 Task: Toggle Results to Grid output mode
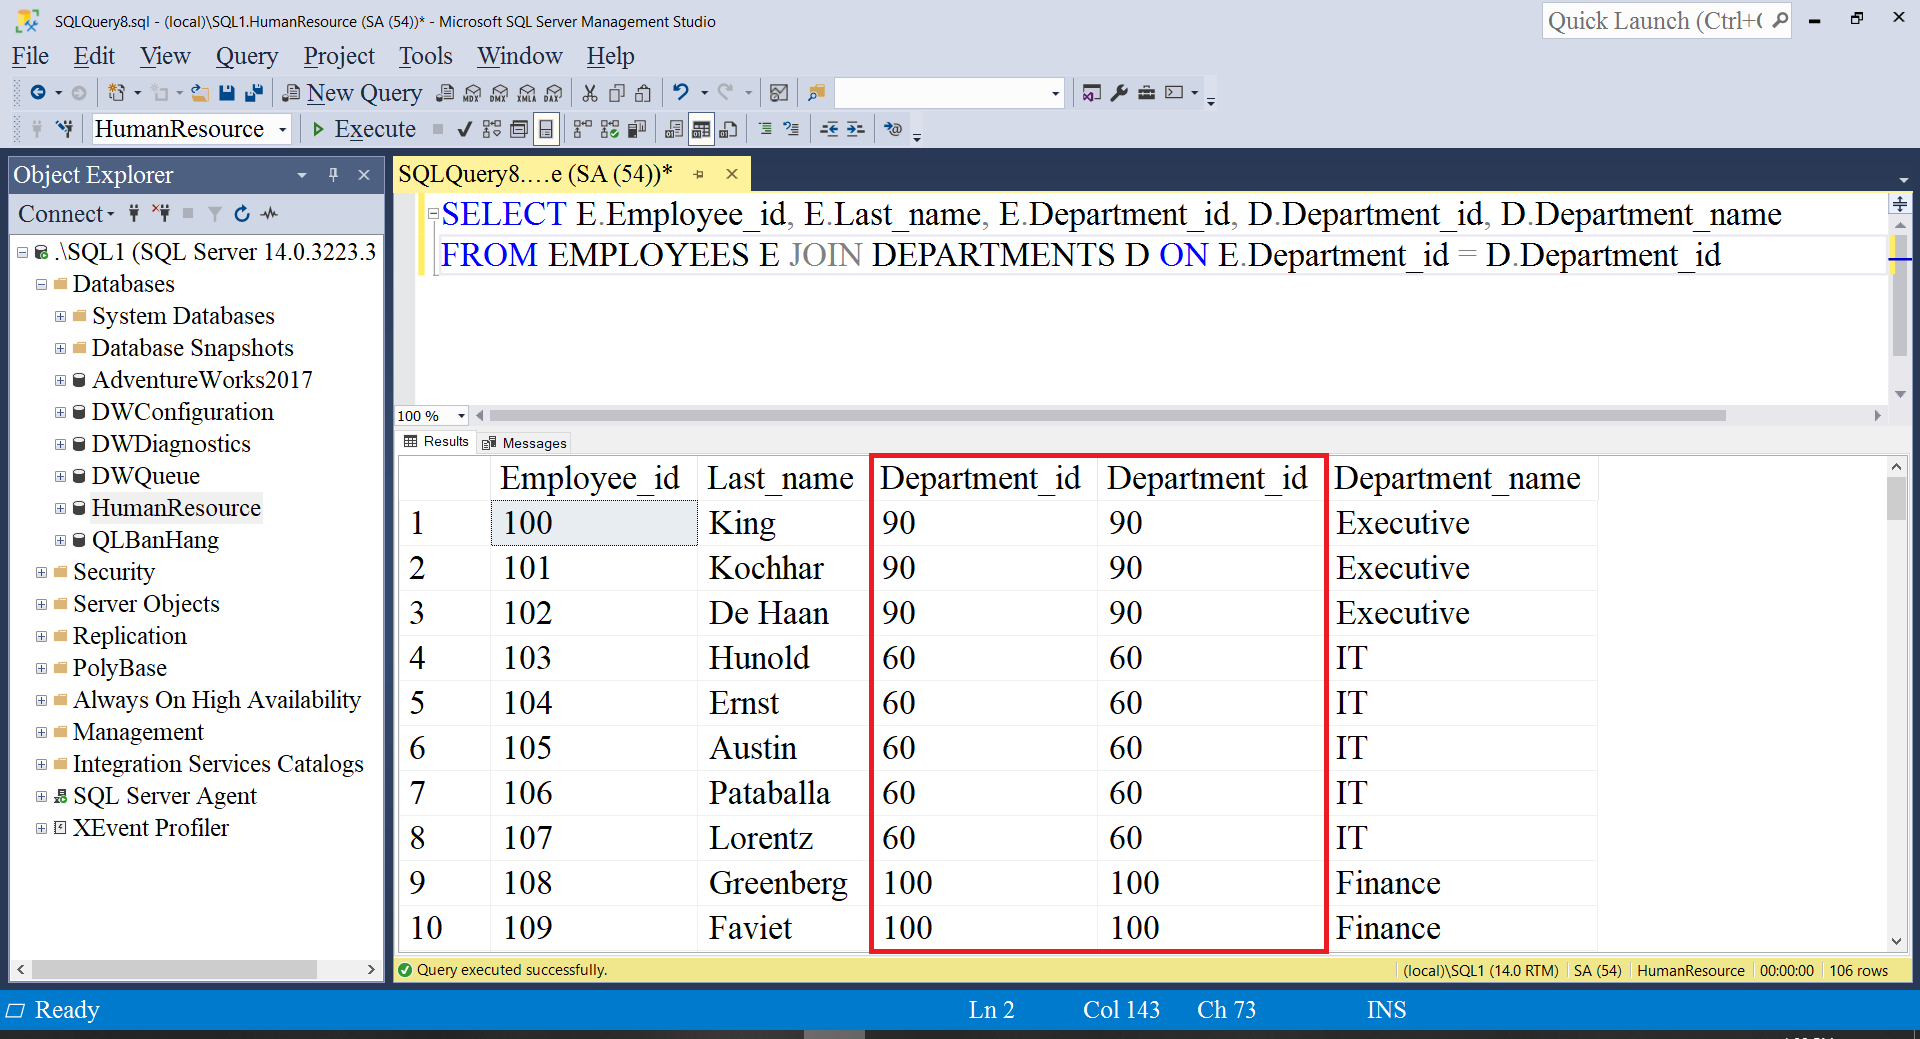pyautogui.click(x=701, y=129)
